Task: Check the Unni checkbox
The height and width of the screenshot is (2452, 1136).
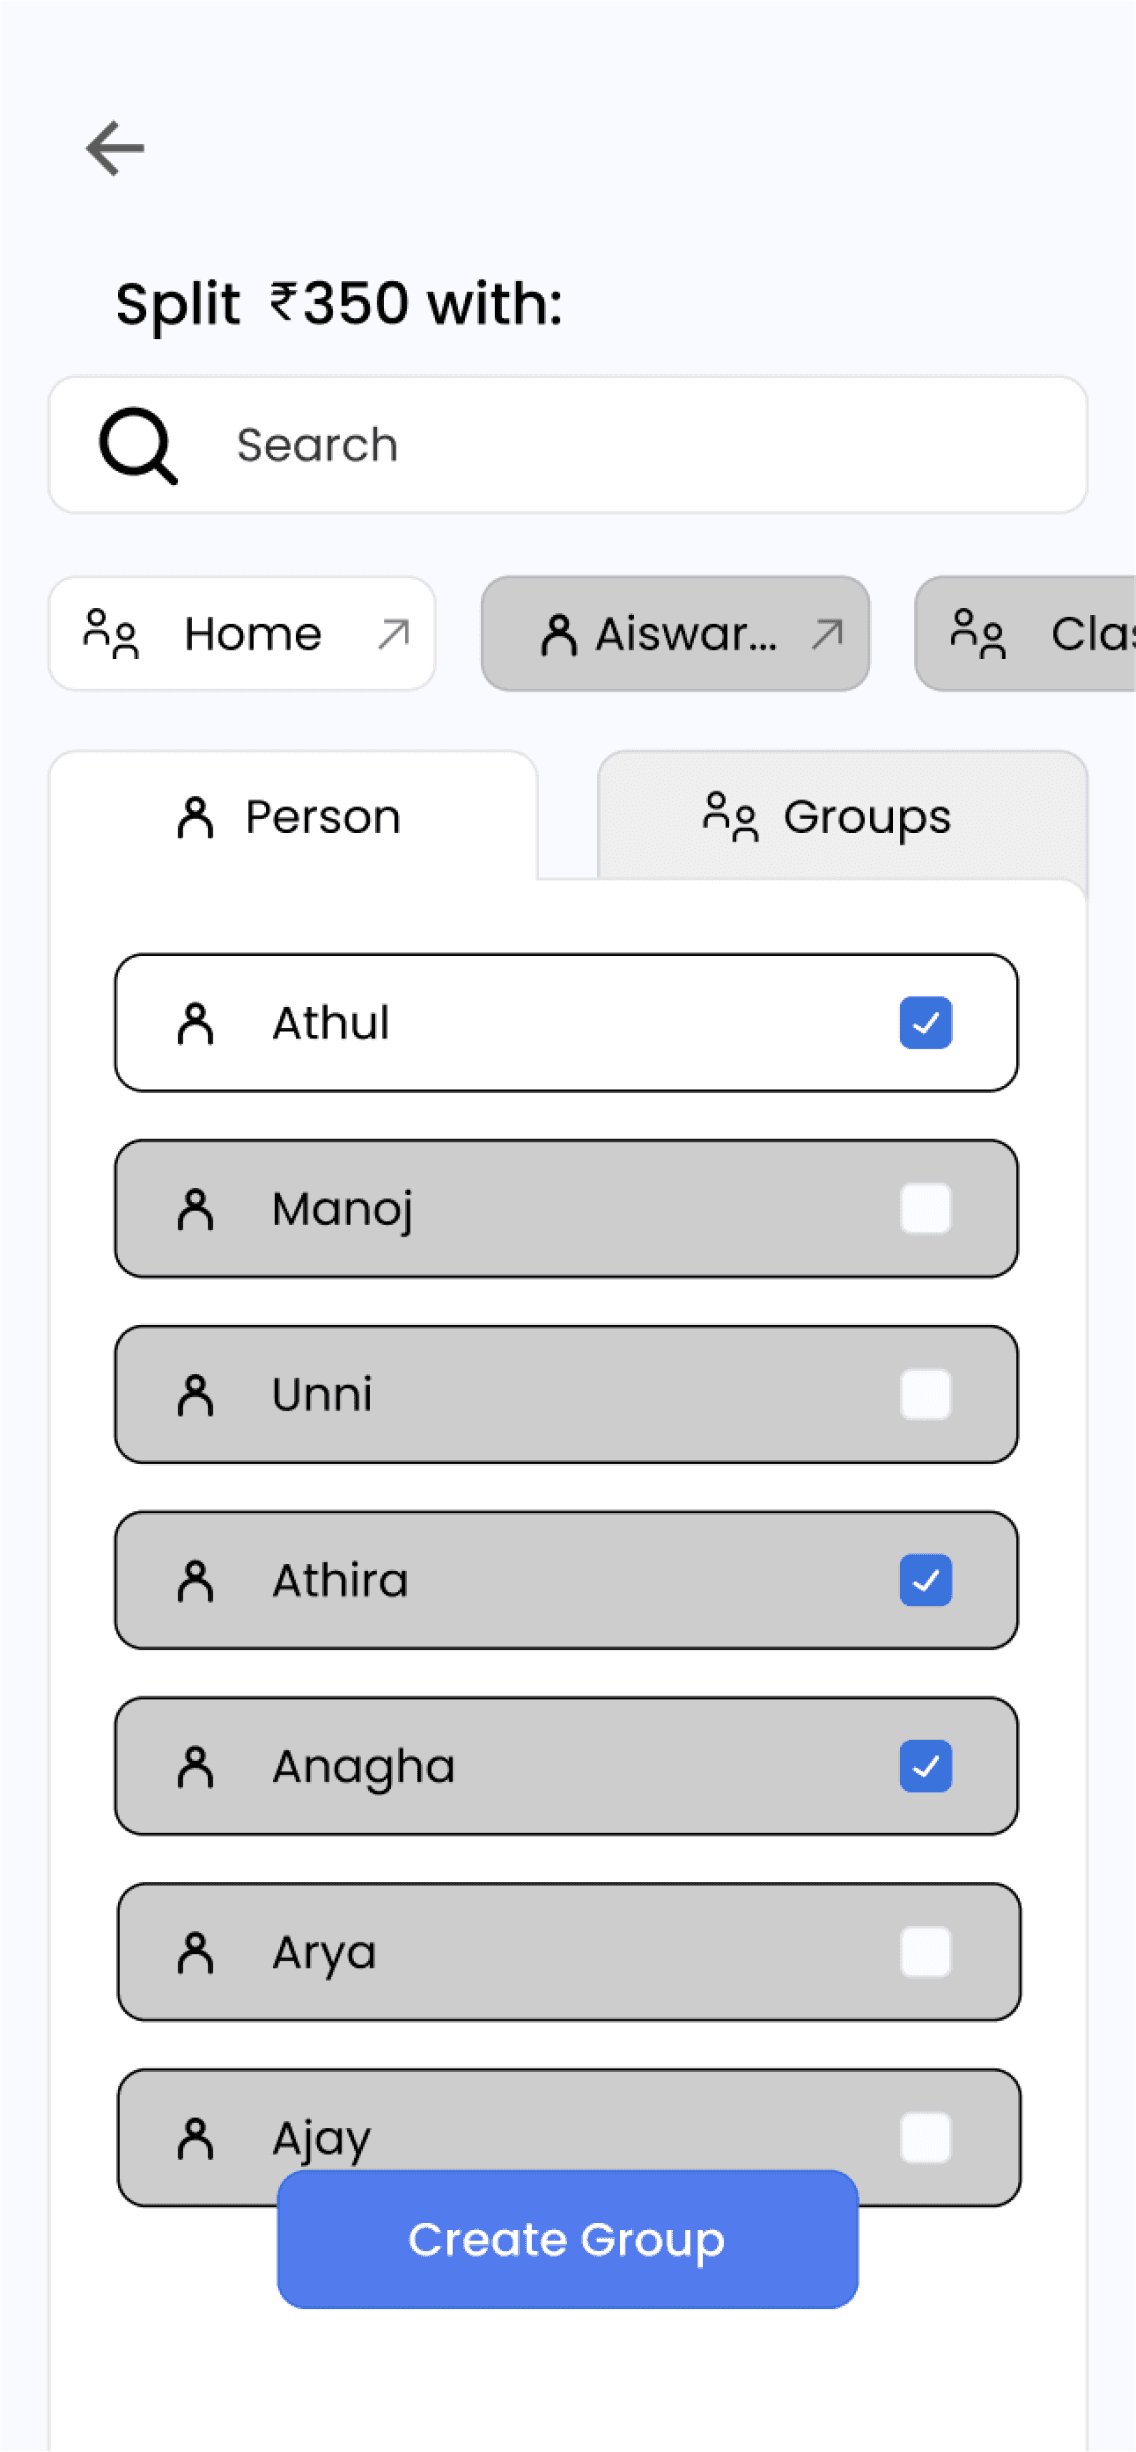Action: pos(926,1395)
